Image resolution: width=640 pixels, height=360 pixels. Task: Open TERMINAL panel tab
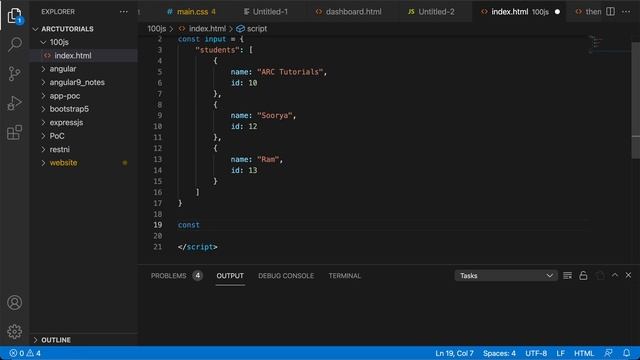pos(344,276)
